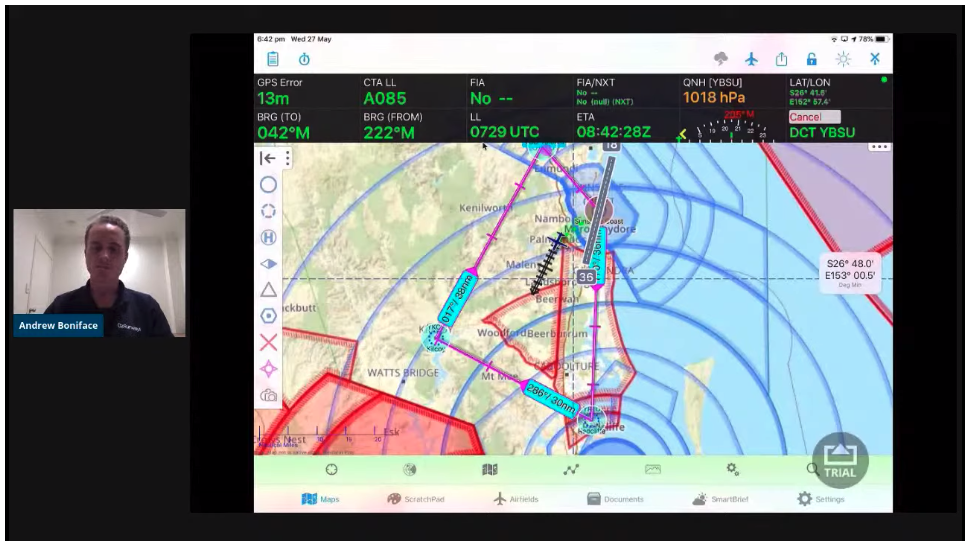Expand the horizontal three-dot map options
Screen dimensions: 969x544
pyautogui.click(x=879, y=147)
